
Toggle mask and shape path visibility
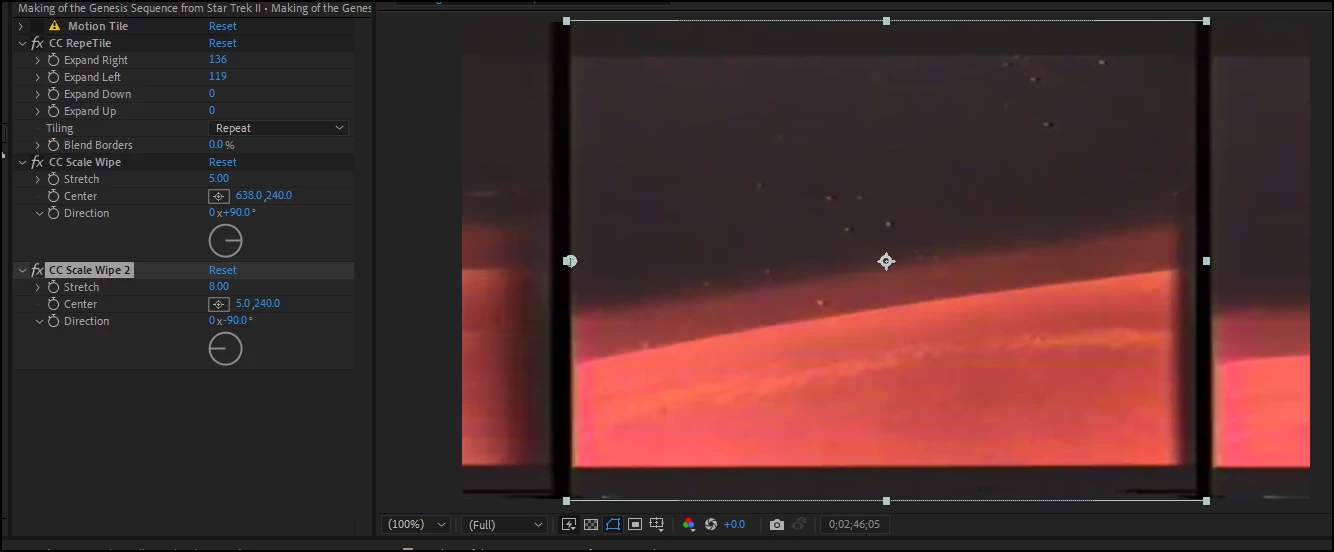coord(613,524)
